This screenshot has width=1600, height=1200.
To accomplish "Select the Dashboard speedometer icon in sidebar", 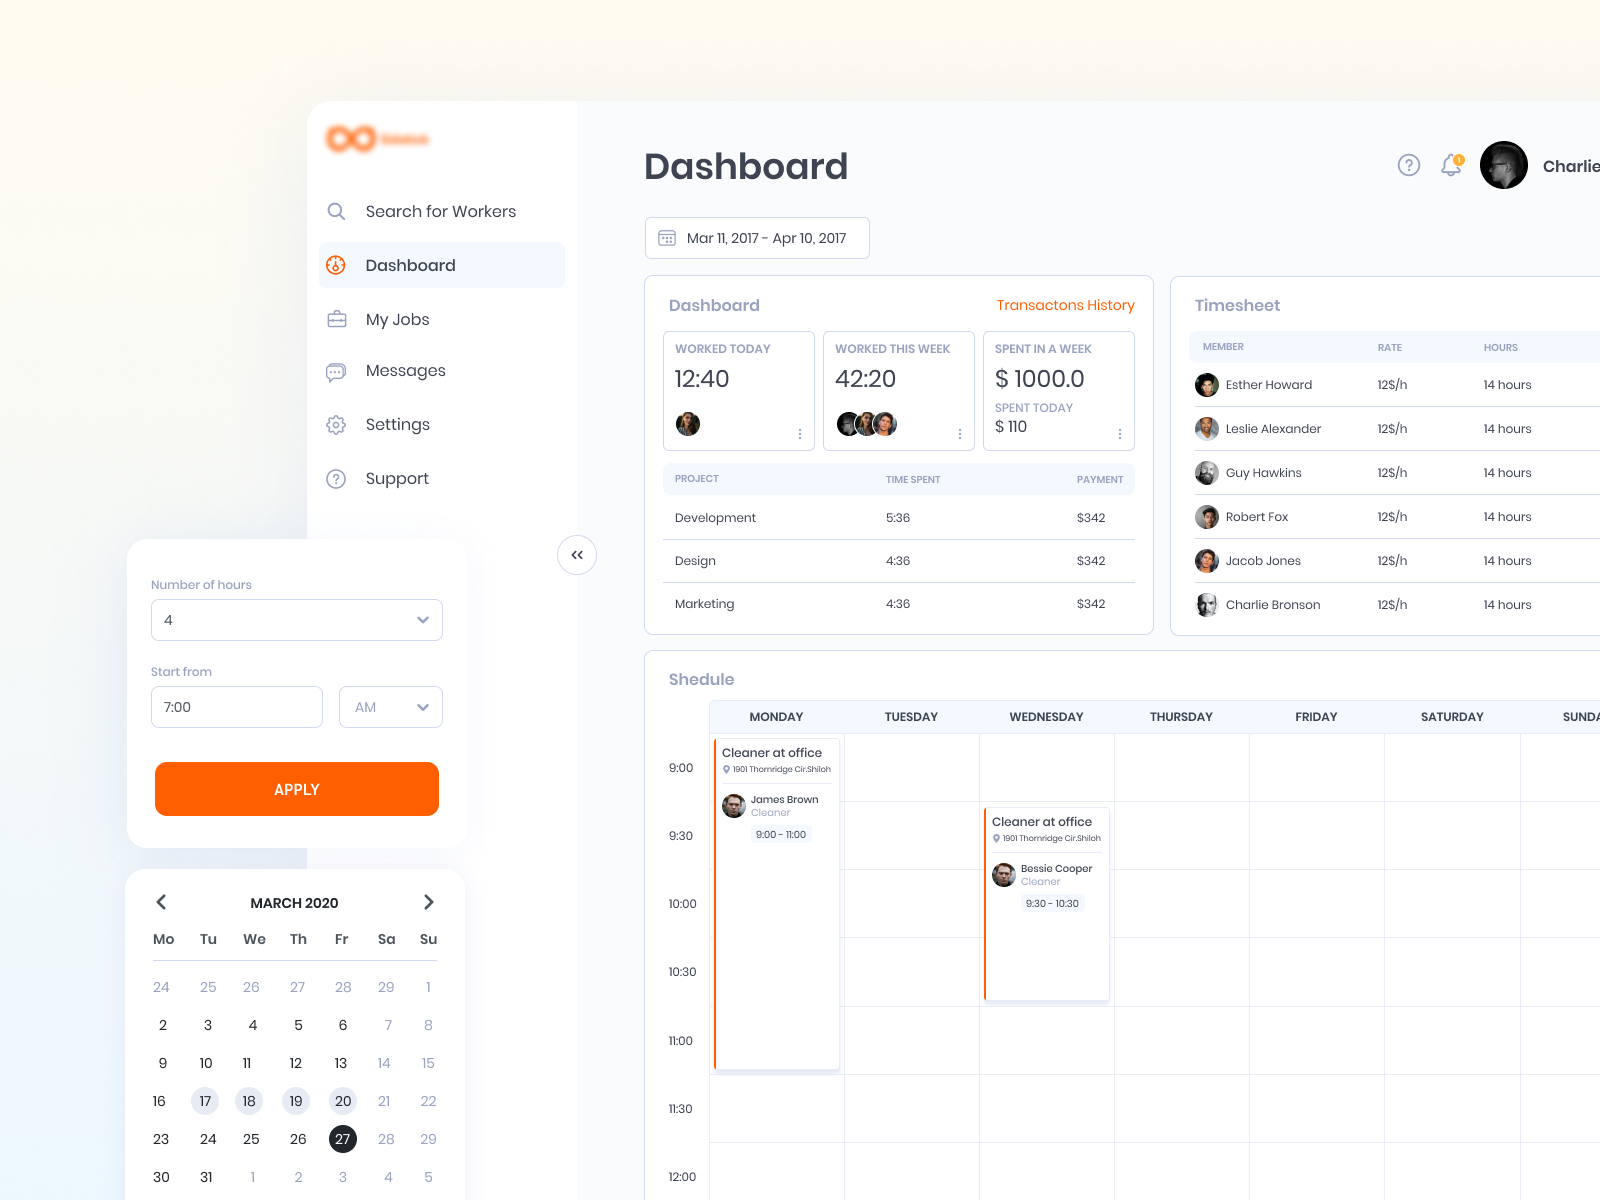I will 337,265.
